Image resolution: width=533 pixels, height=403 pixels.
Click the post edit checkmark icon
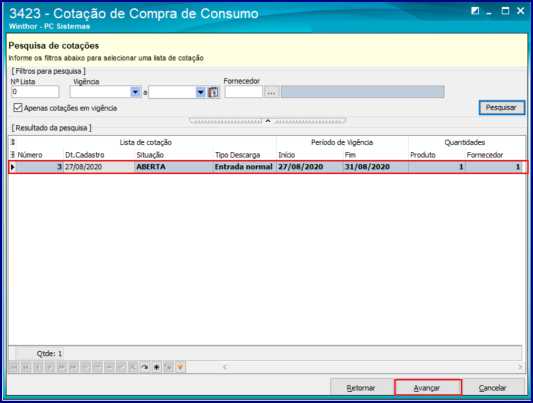point(121,367)
